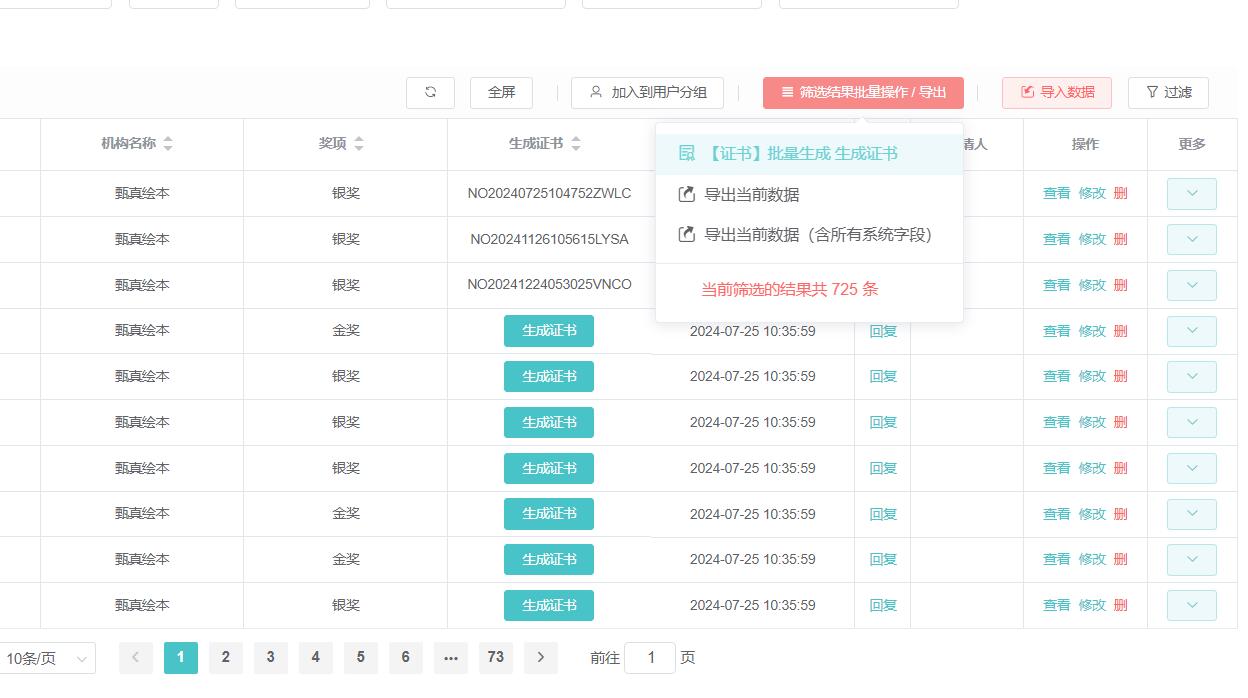Click the 前往 page number input field
Viewport: 1248px width, 698px height.
[x=650, y=658]
